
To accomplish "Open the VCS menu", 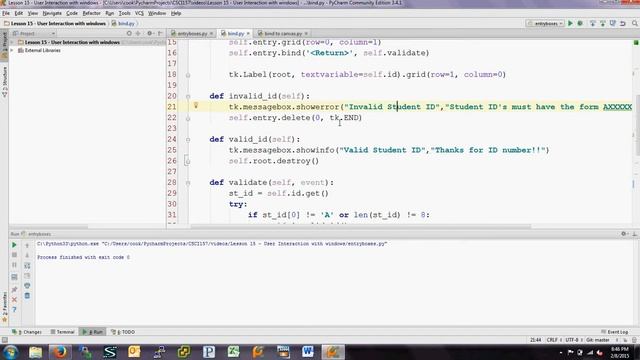I will point(139,13).
